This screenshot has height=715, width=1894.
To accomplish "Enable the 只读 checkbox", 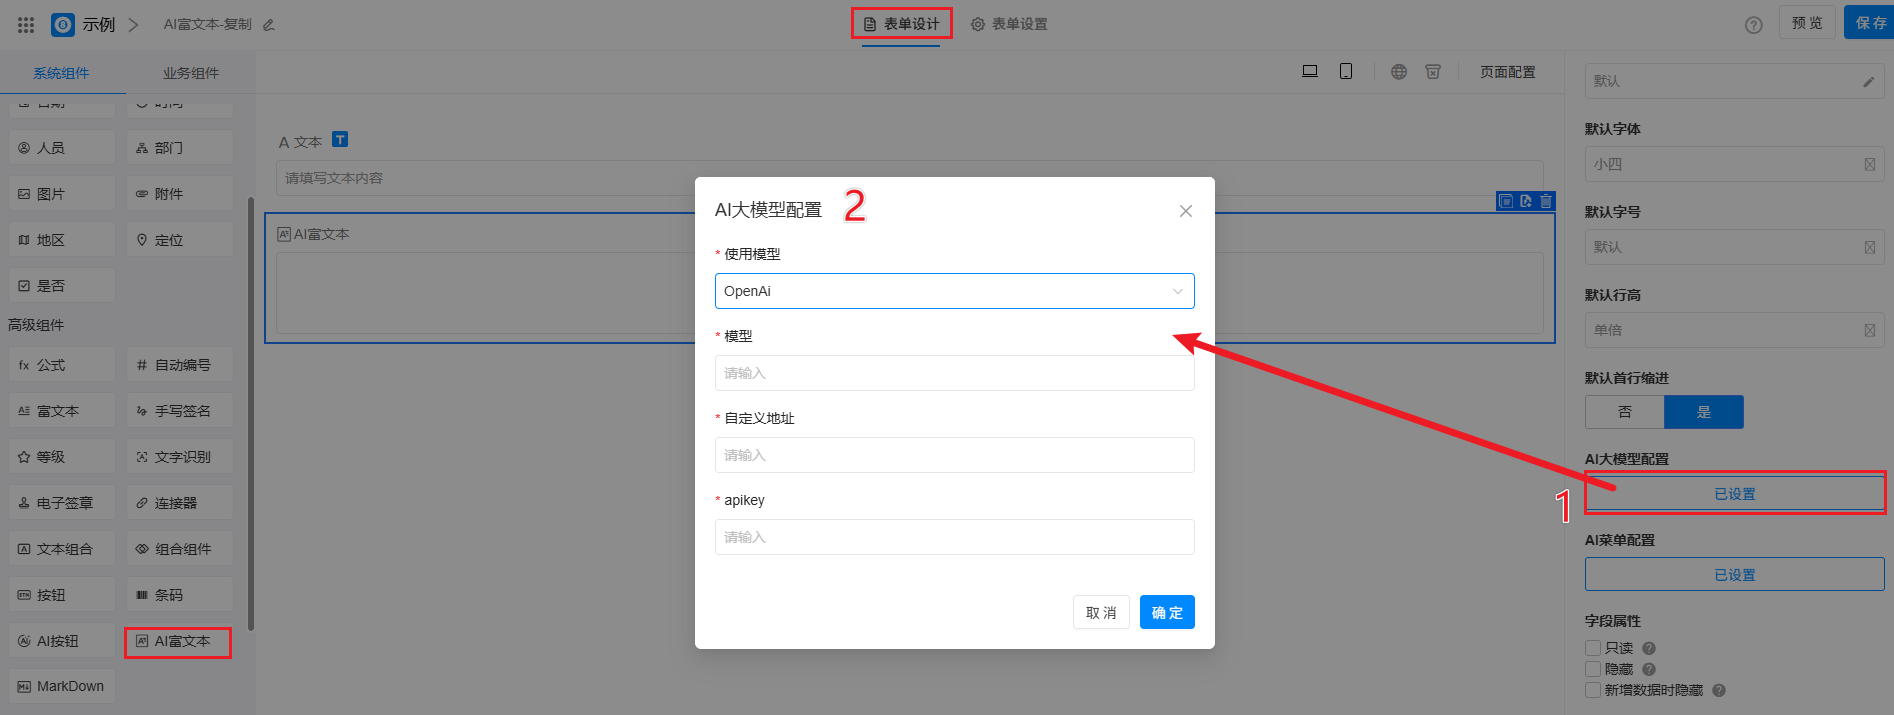I will (x=1593, y=648).
